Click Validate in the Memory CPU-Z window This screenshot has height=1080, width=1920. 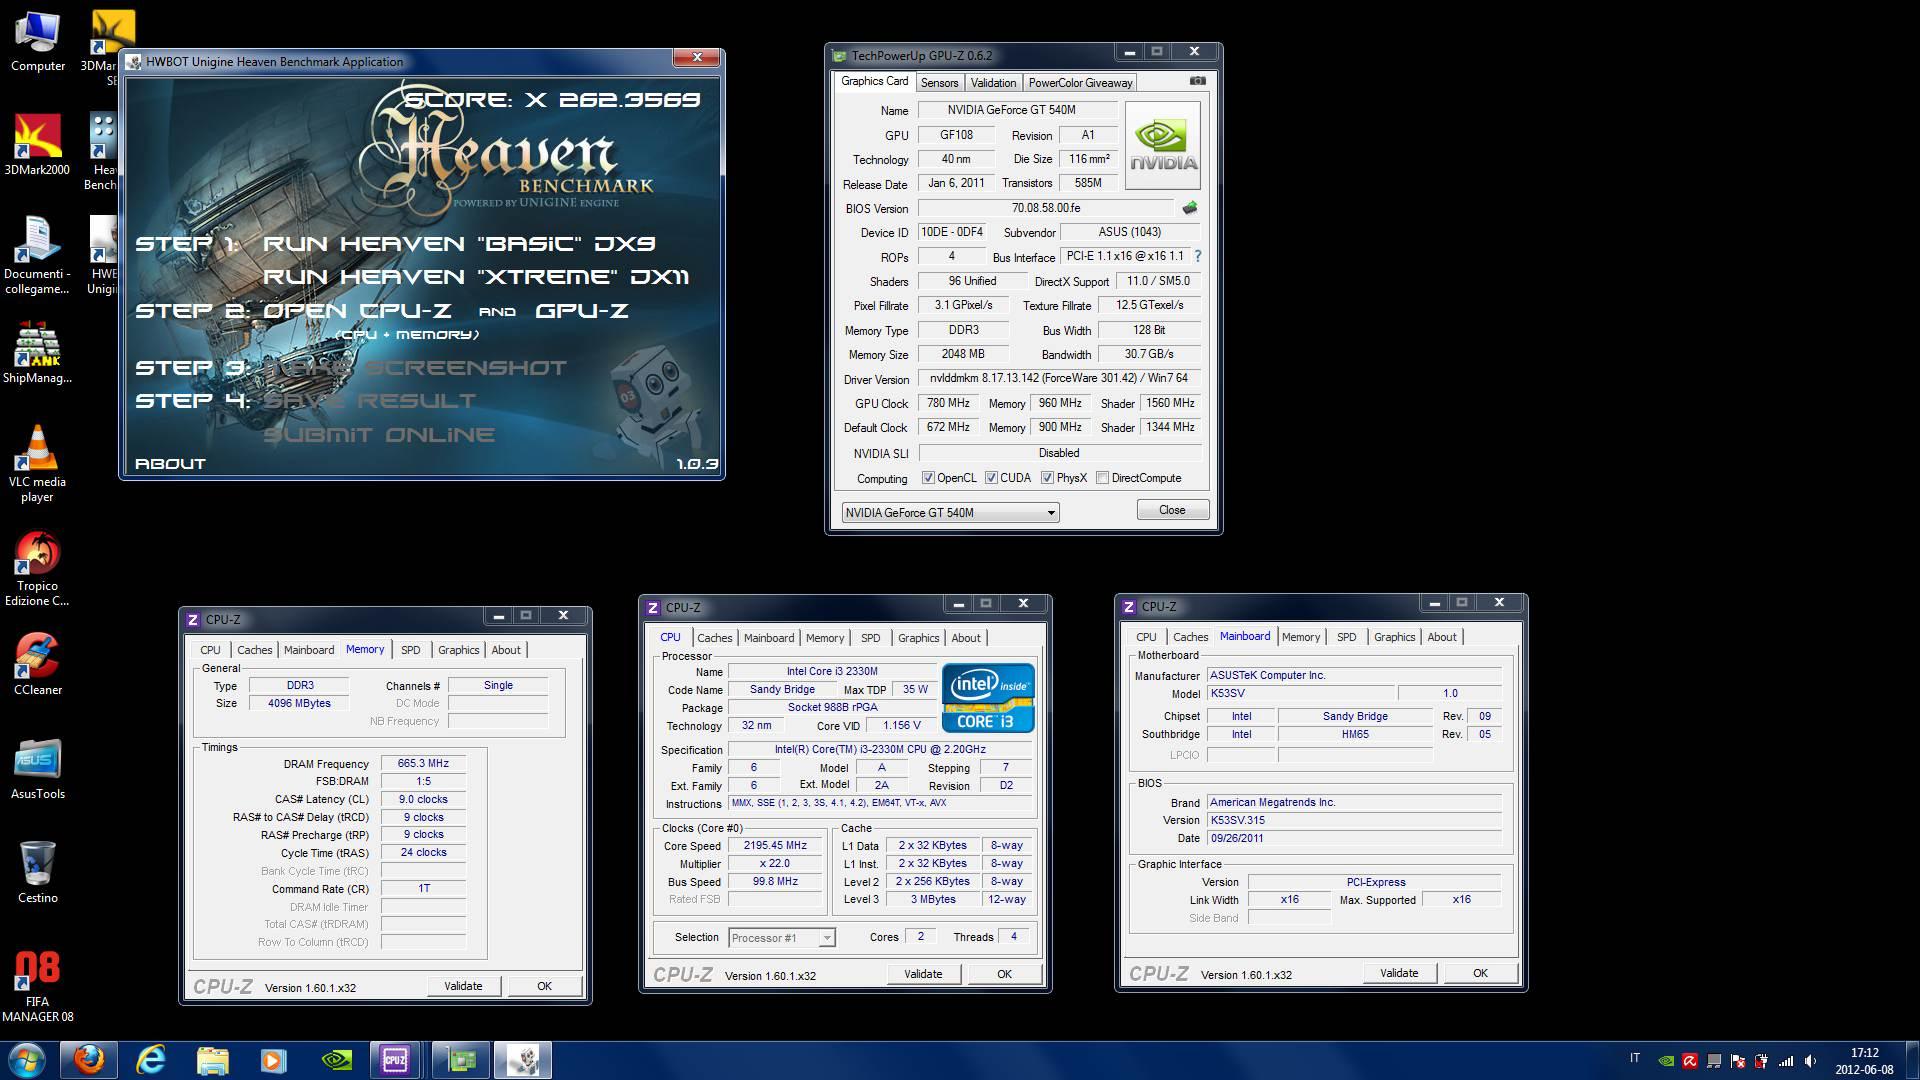click(x=463, y=986)
